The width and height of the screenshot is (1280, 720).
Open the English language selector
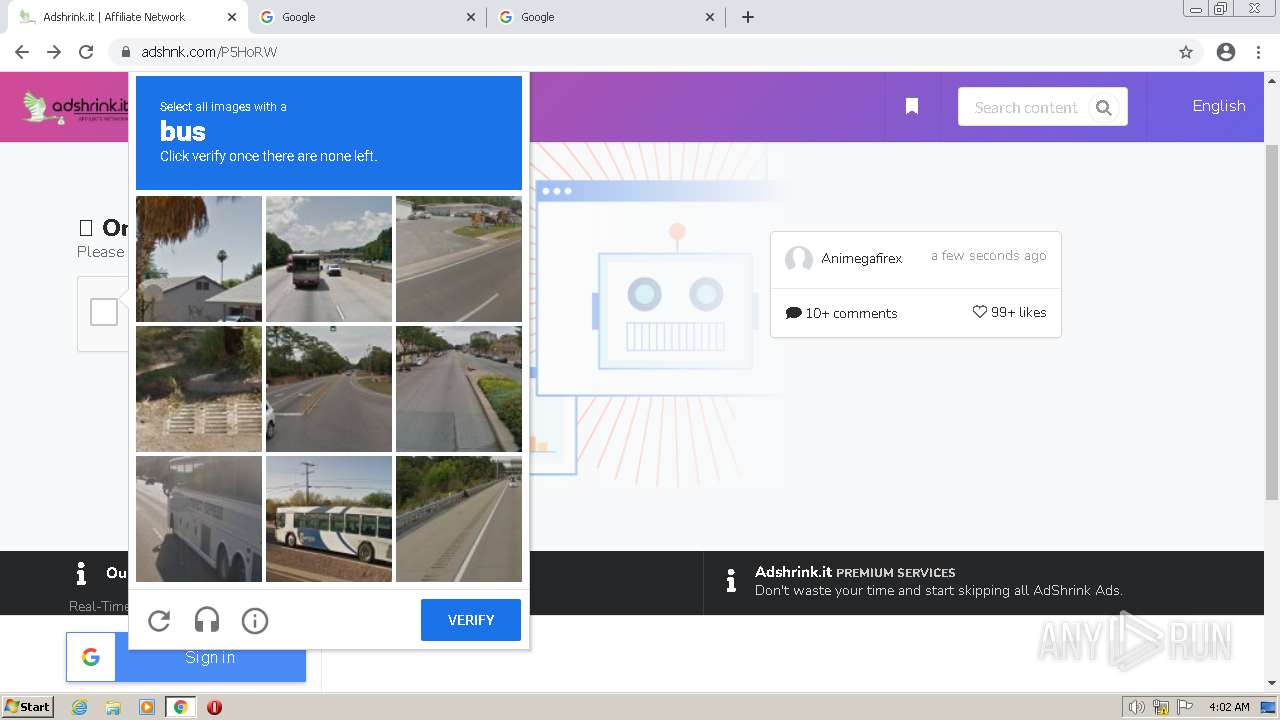click(x=1219, y=106)
